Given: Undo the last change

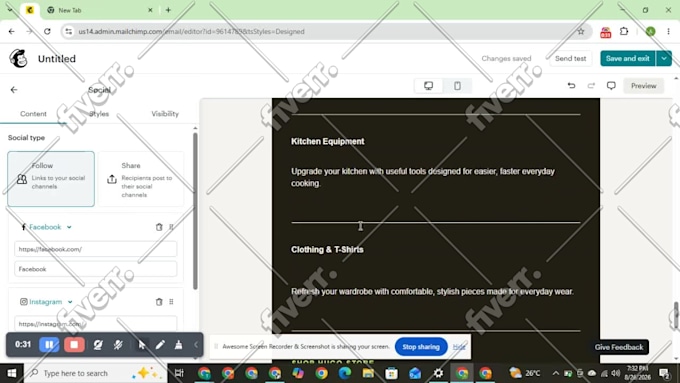Looking at the screenshot, I should (x=572, y=86).
